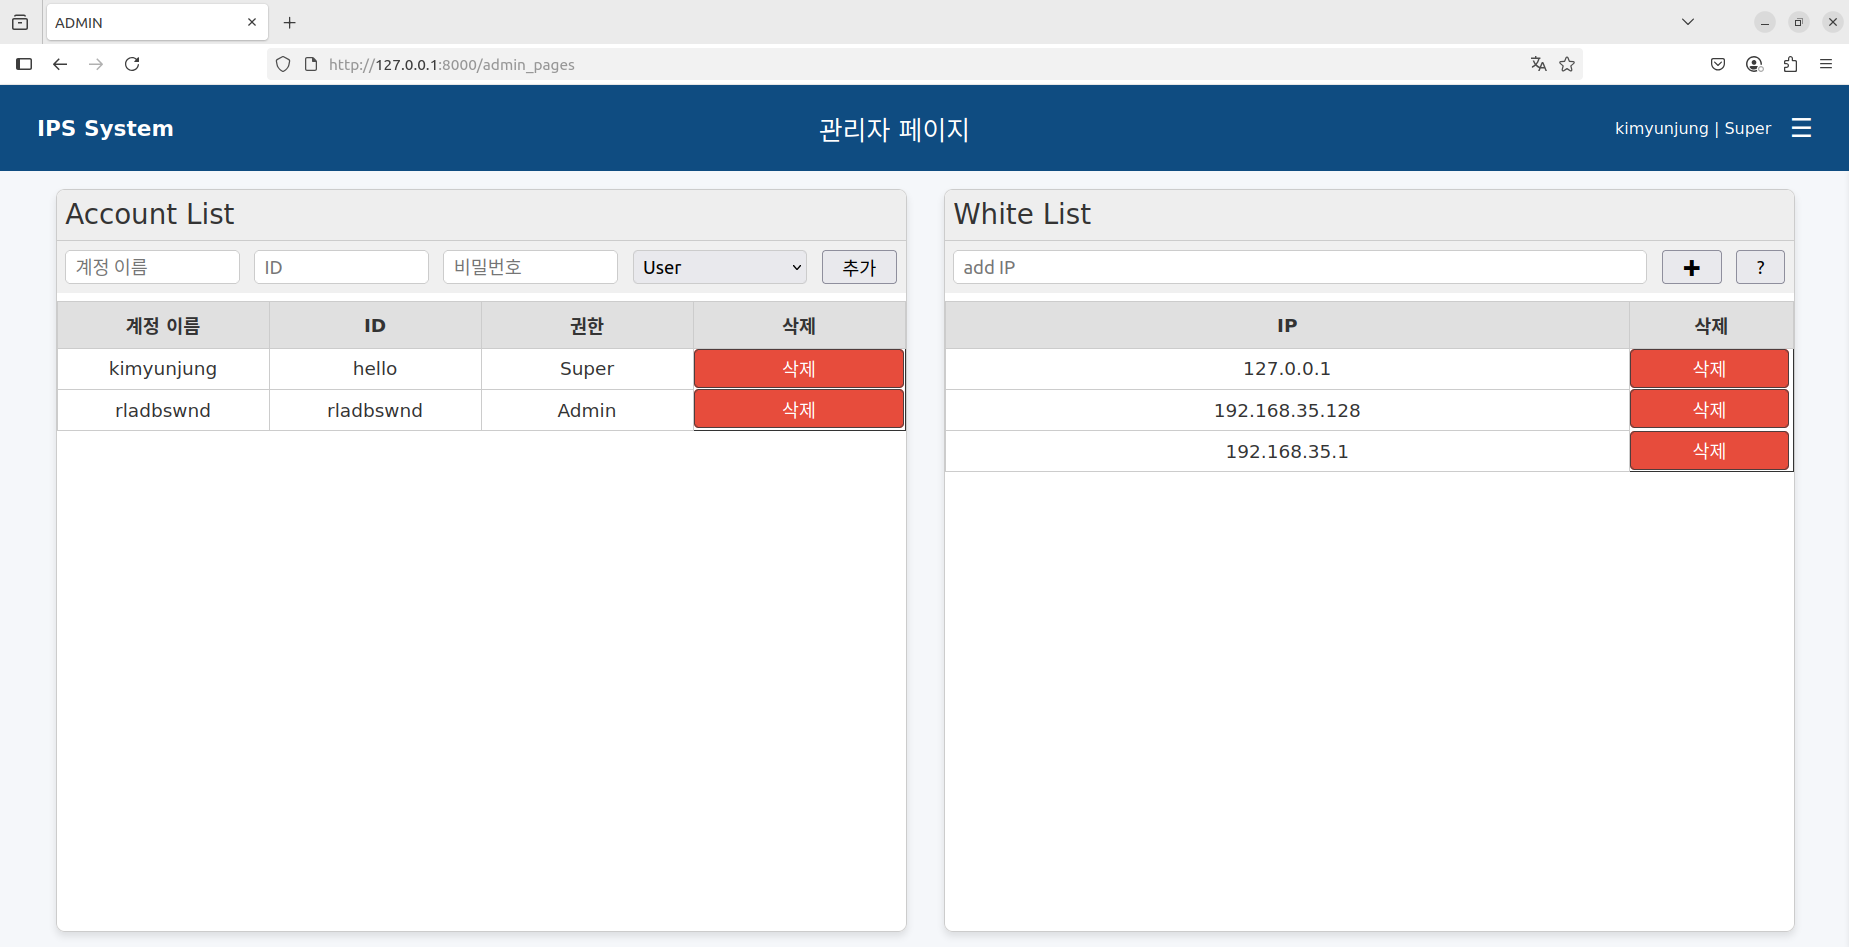The height and width of the screenshot is (947, 1849).
Task: Open the hamburger menu in header
Action: [x=1801, y=128]
